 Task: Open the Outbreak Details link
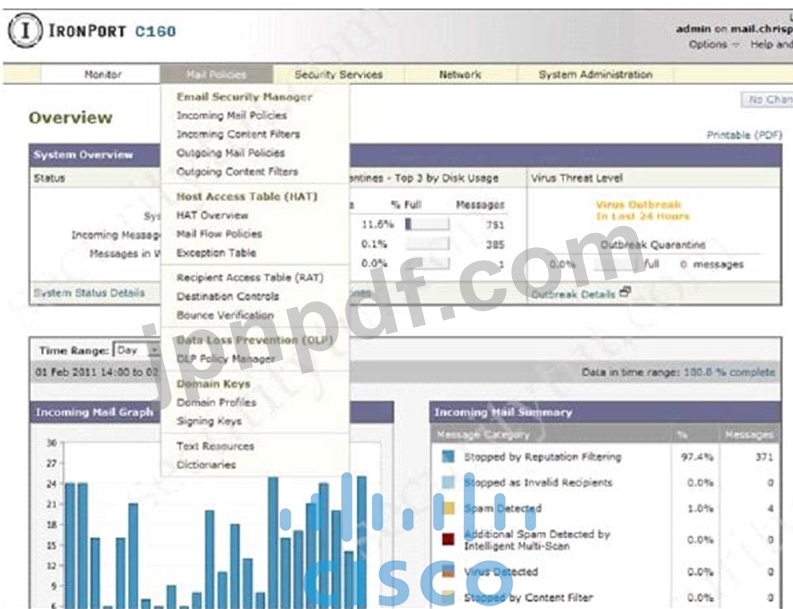[573, 294]
